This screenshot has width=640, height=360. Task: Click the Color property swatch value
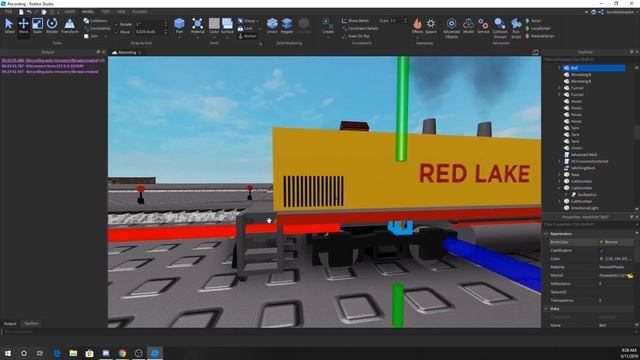(602, 259)
